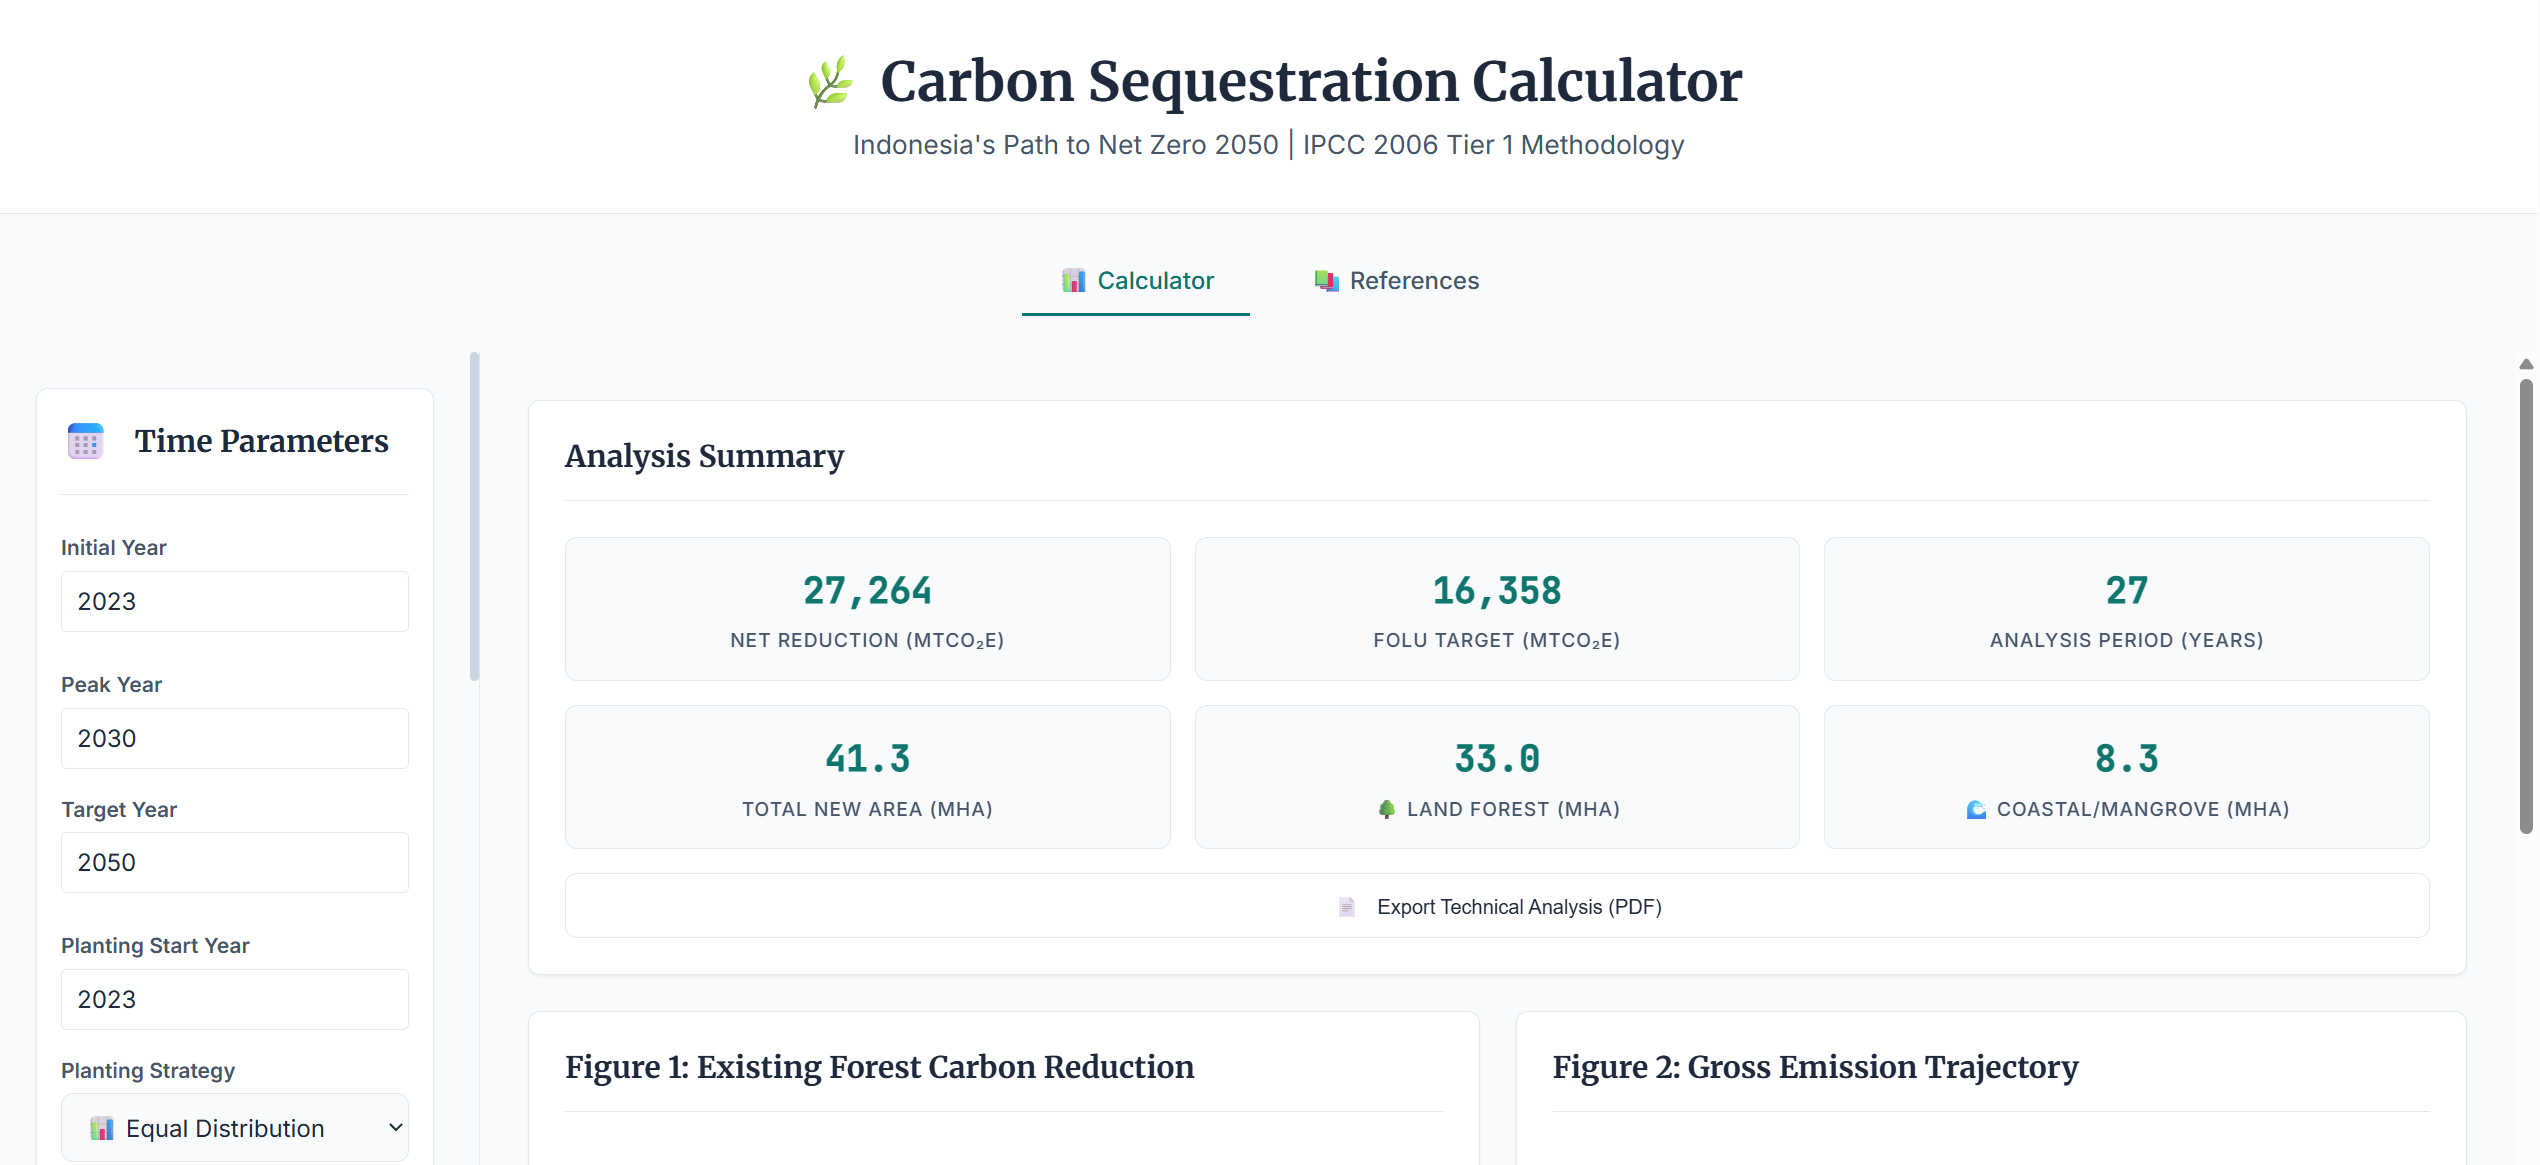Click the leaf logo icon beside the title
This screenshot has width=2540, height=1165.
tap(830, 82)
